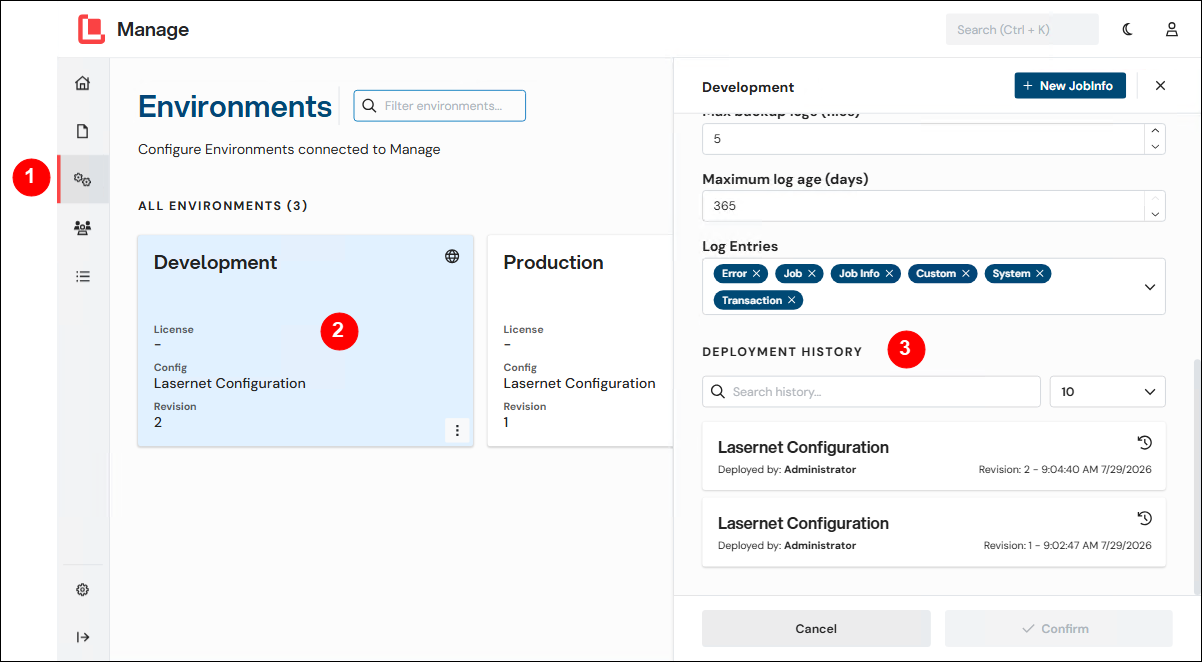The width and height of the screenshot is (1202, 662).
Task: Decrease Max backup logs value
Action: (1155, 147)
